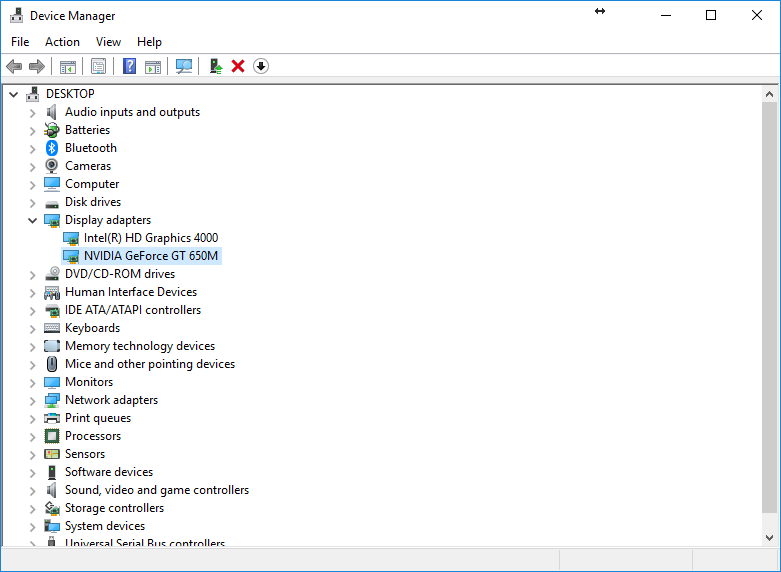Collapse the DESKTOP root node

13,94
